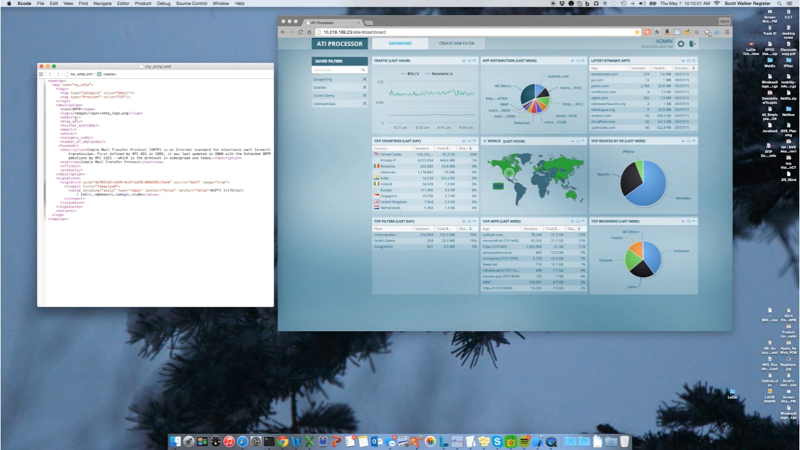Click the ADMIN user label
The height and width of the screenshot is (450, 800).
click(664, 41)
